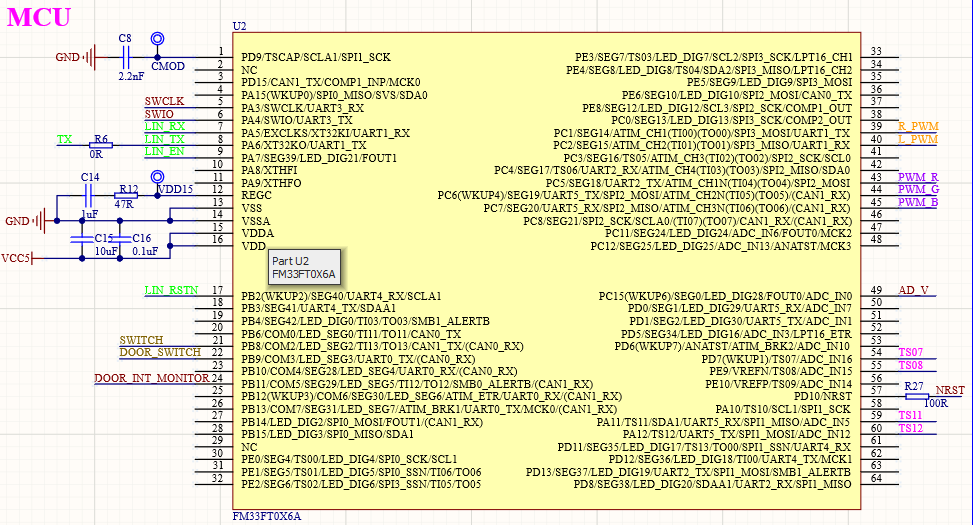Select the U2 designator label
Viewport: 973px width, 525px height.
(239, 25)
